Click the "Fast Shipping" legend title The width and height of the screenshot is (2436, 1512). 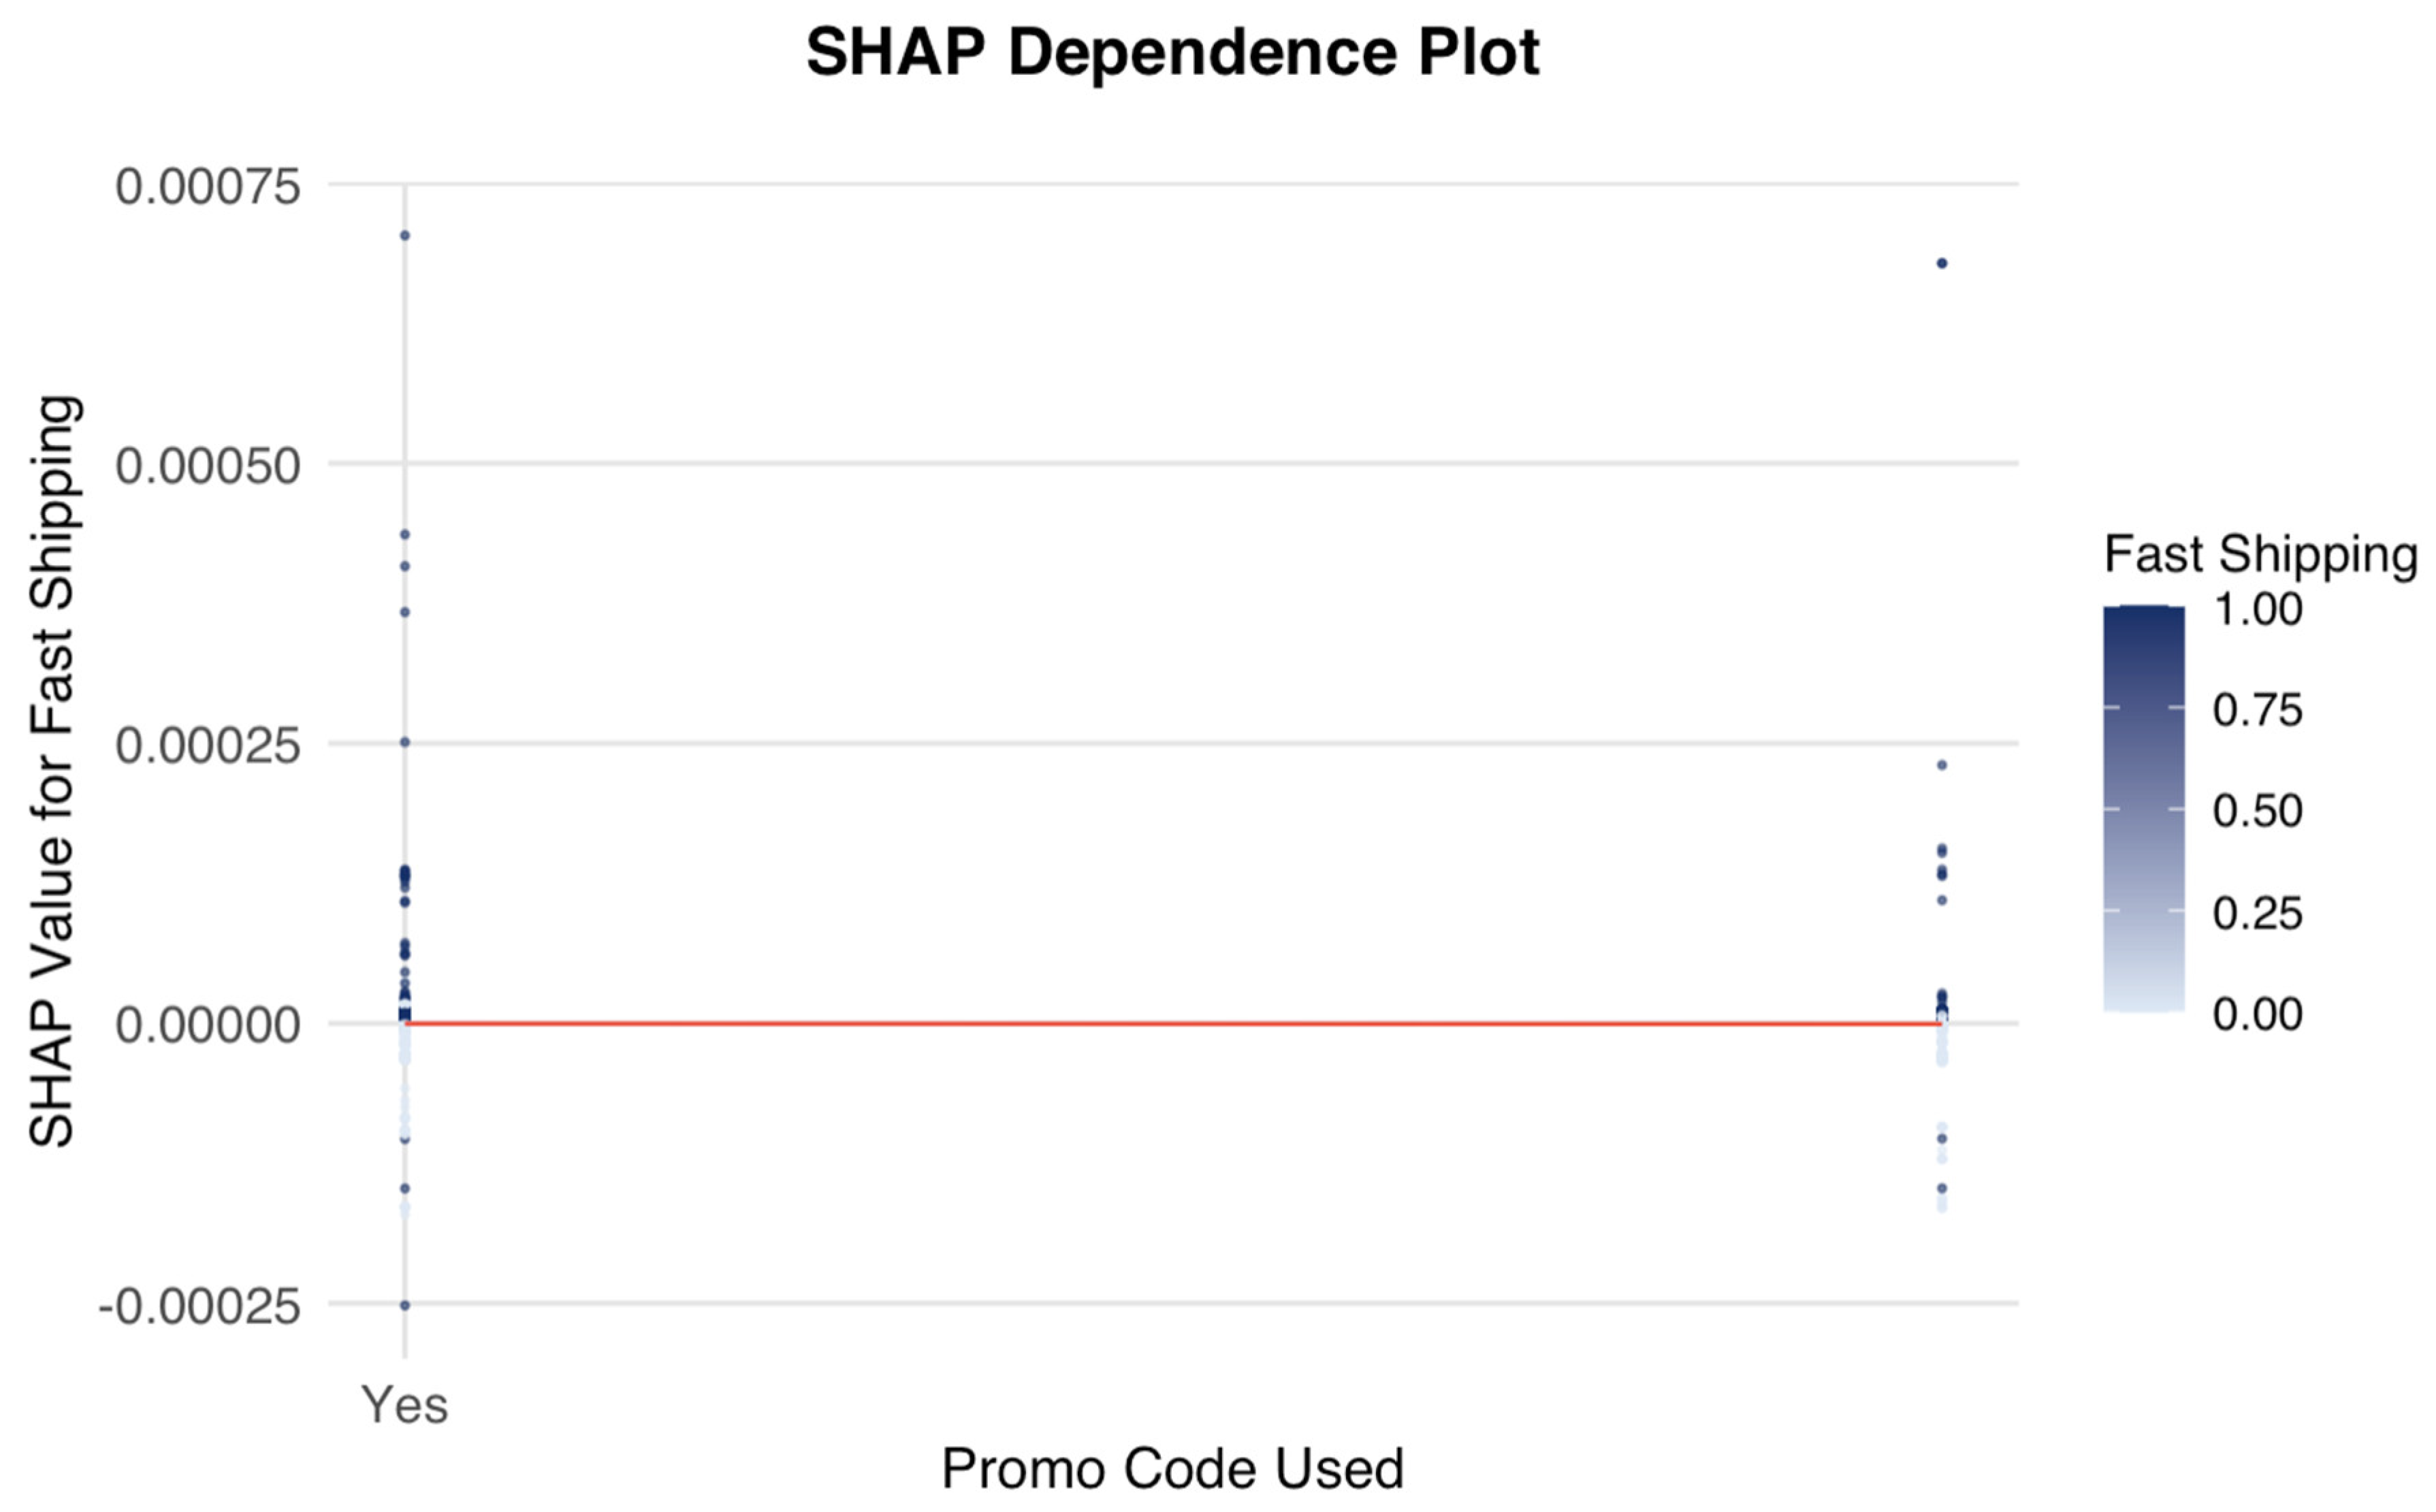pos(2260,554)
